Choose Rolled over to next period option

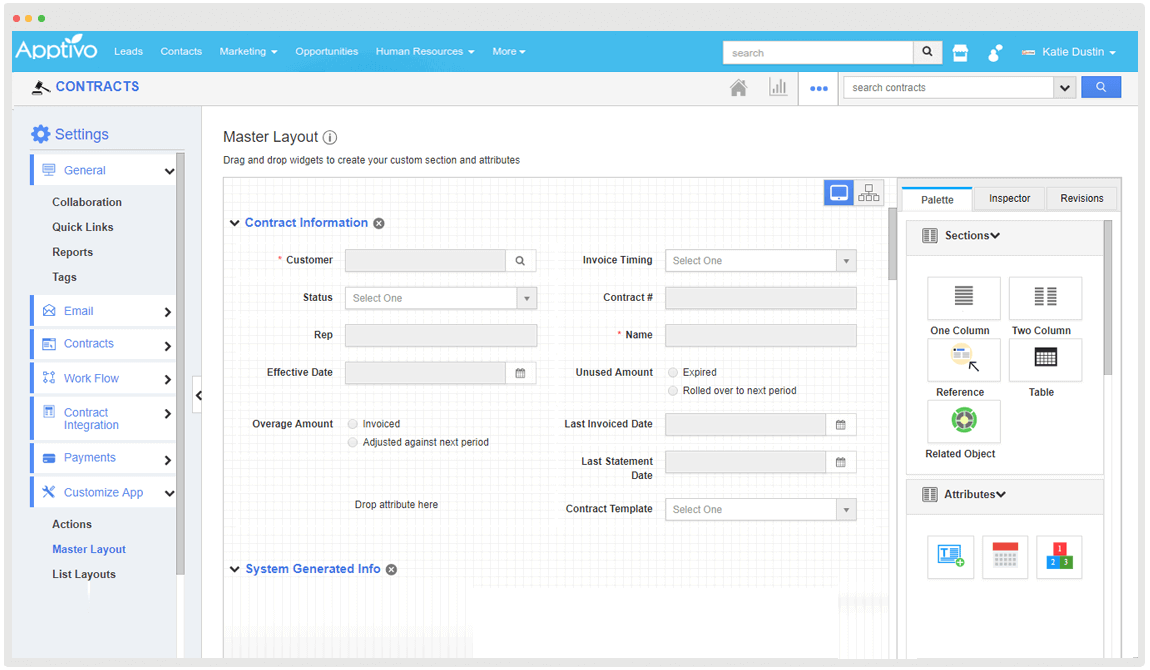(673, 391)
